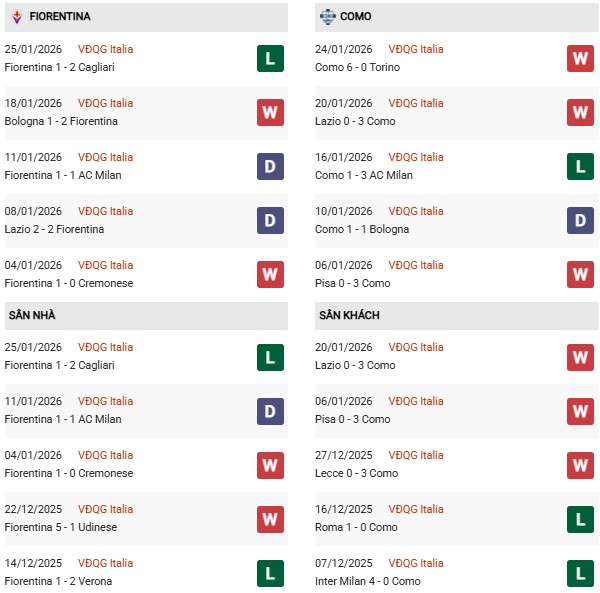Click the Fiorentina 1 - 1 AC Milan row under SÂN NHÀ
This screenshot has height=593, width=600.
click(x=61, y=419)
